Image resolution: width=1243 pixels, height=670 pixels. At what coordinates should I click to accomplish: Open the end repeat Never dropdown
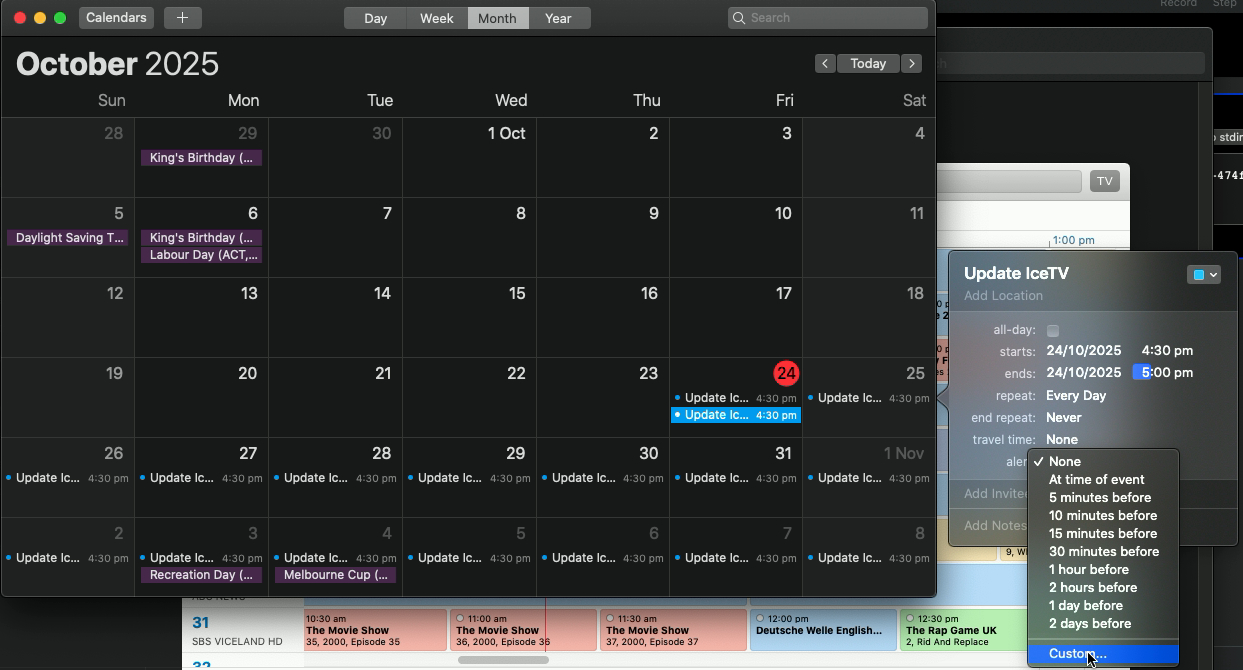pyautogui.click(x=1064, y=418)
